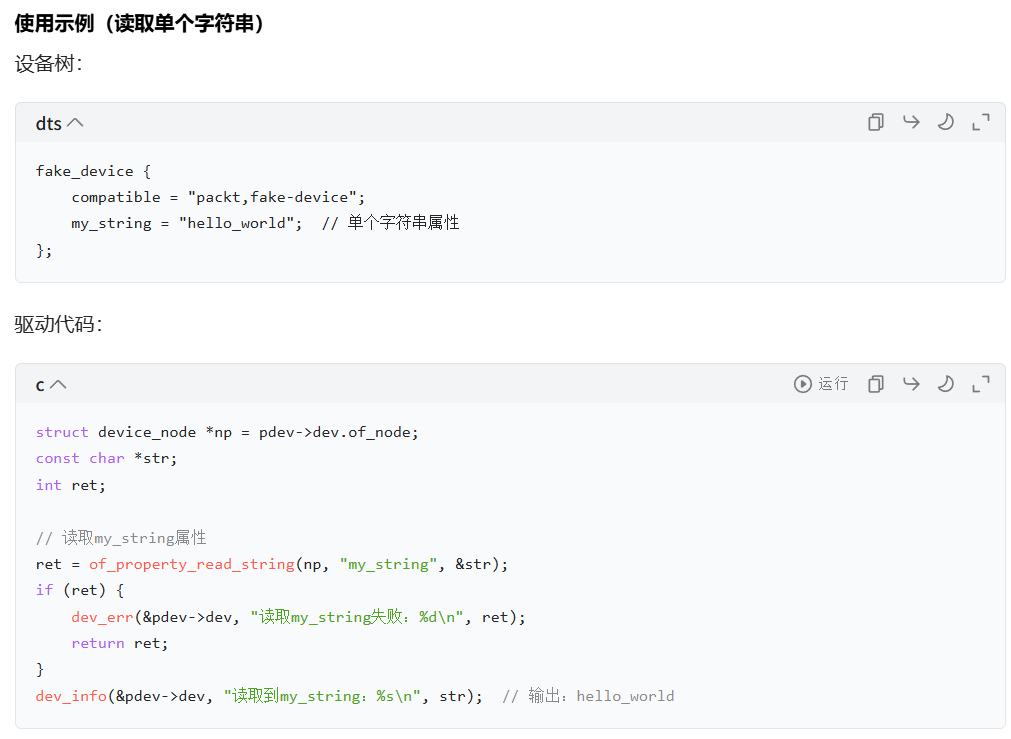
Task: Click the struct device_node *np line
Action: click(227, 432)
